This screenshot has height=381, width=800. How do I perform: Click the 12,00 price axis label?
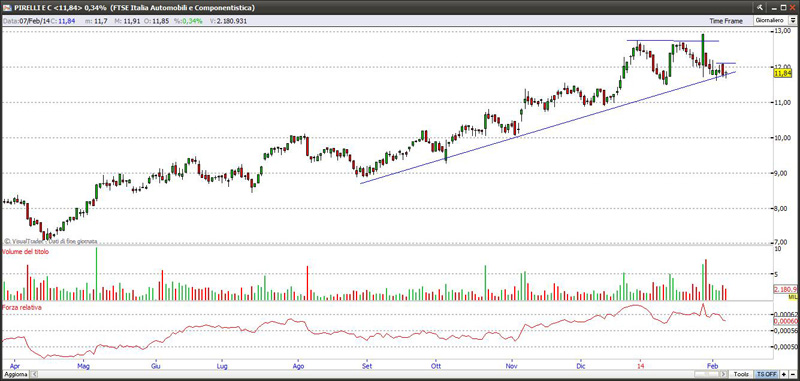point(783,67)
